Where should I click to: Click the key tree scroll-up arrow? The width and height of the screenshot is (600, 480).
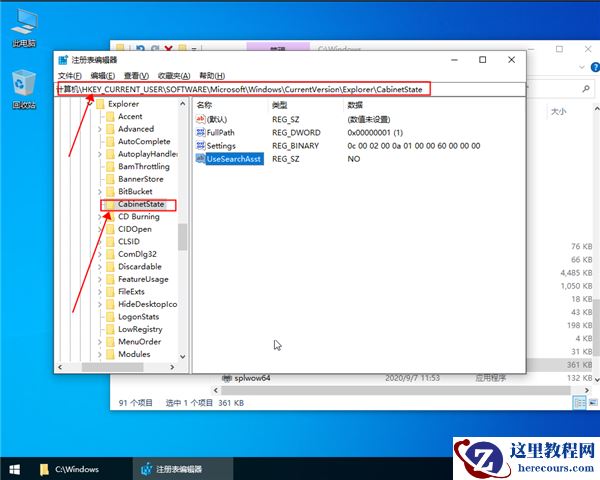pyautogui.click(x=183, y=104)
